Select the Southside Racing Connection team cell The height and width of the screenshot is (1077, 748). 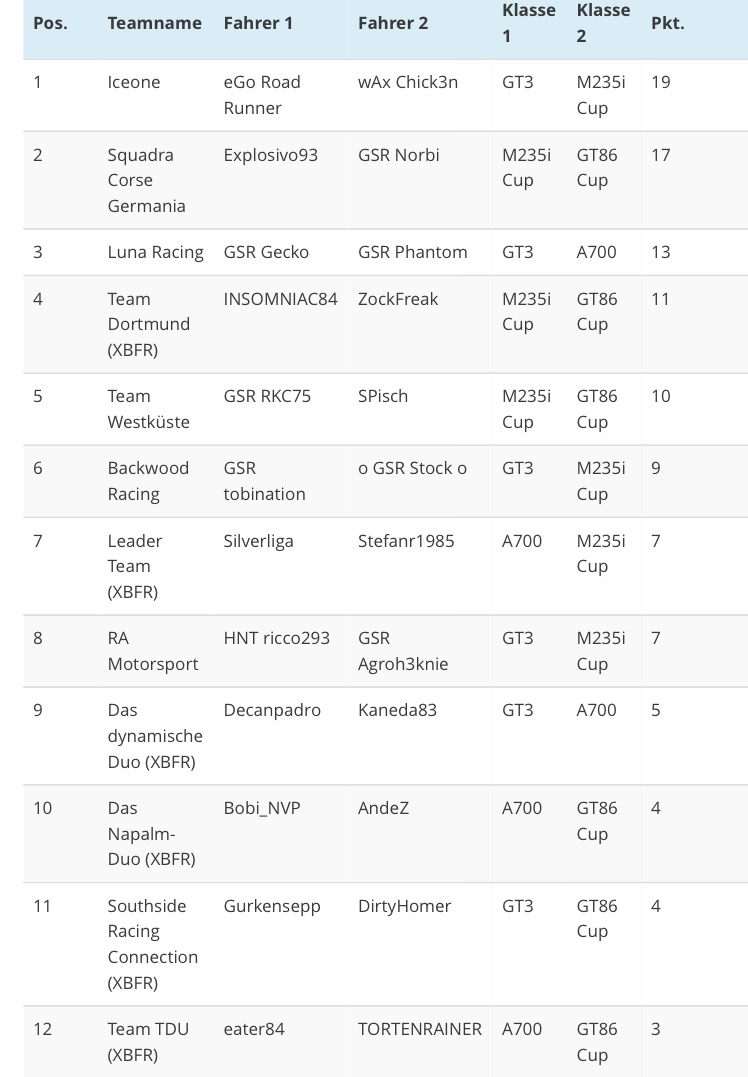coord(152,944)
